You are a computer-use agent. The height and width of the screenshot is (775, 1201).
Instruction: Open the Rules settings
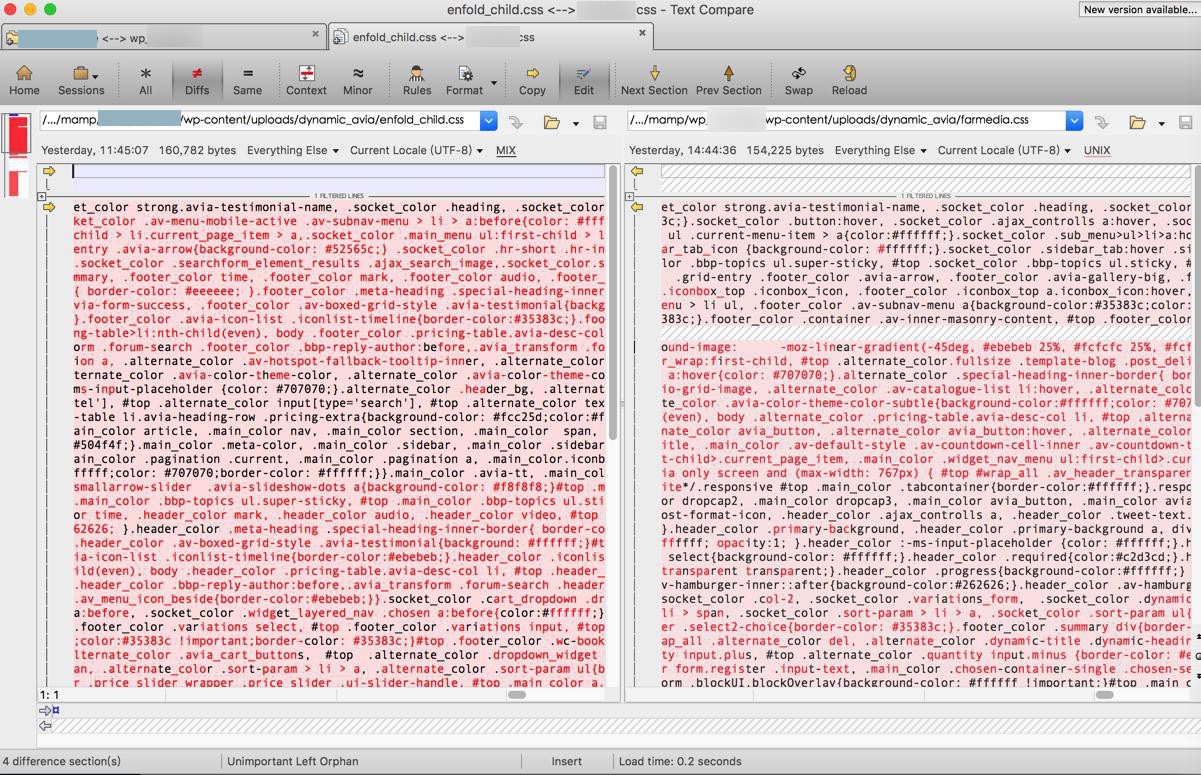pos(417,80)
